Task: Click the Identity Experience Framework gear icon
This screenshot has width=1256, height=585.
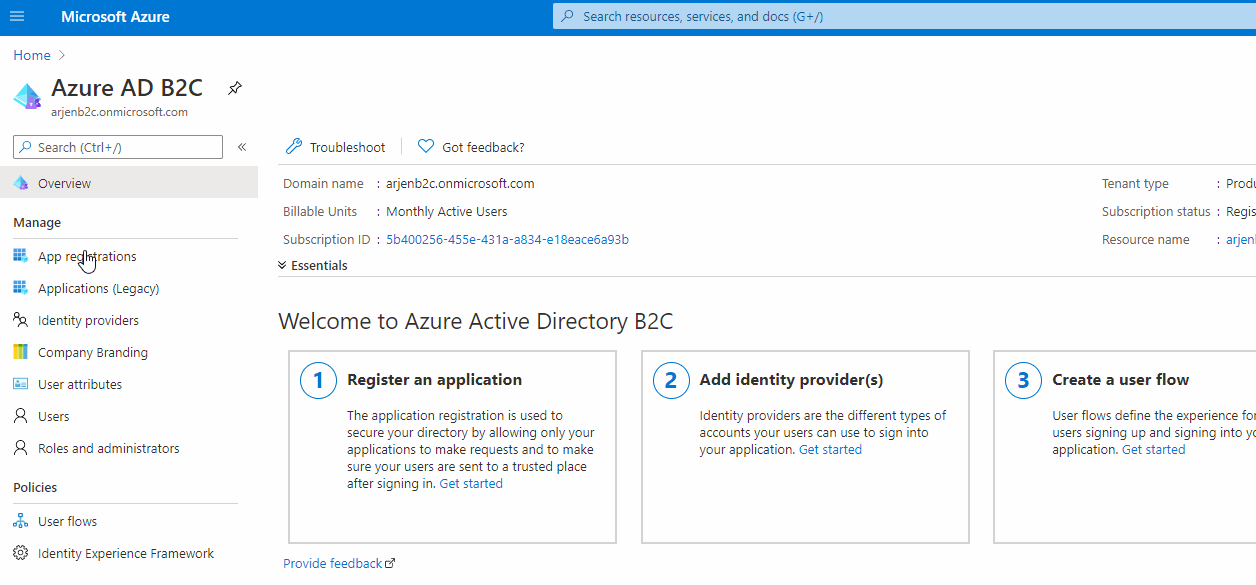Action: click(x=20, y=553)
